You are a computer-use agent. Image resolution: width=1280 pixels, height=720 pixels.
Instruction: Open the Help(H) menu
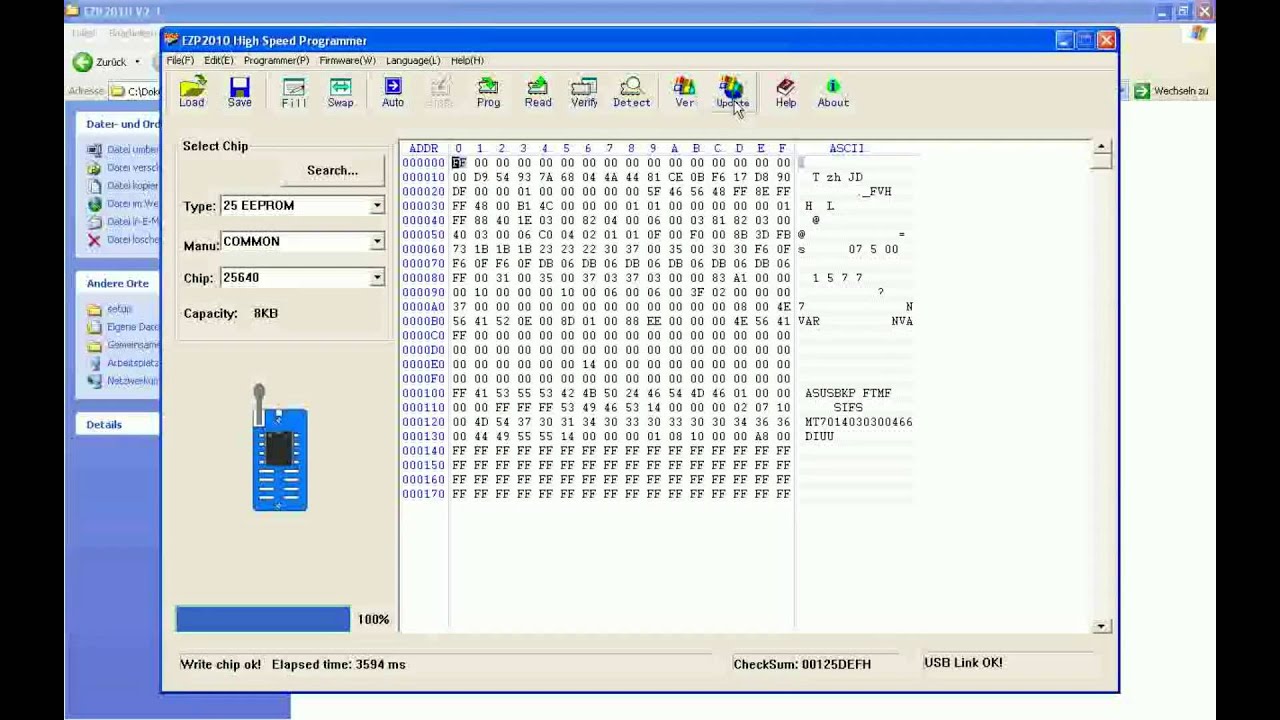[x=467, y=61]
